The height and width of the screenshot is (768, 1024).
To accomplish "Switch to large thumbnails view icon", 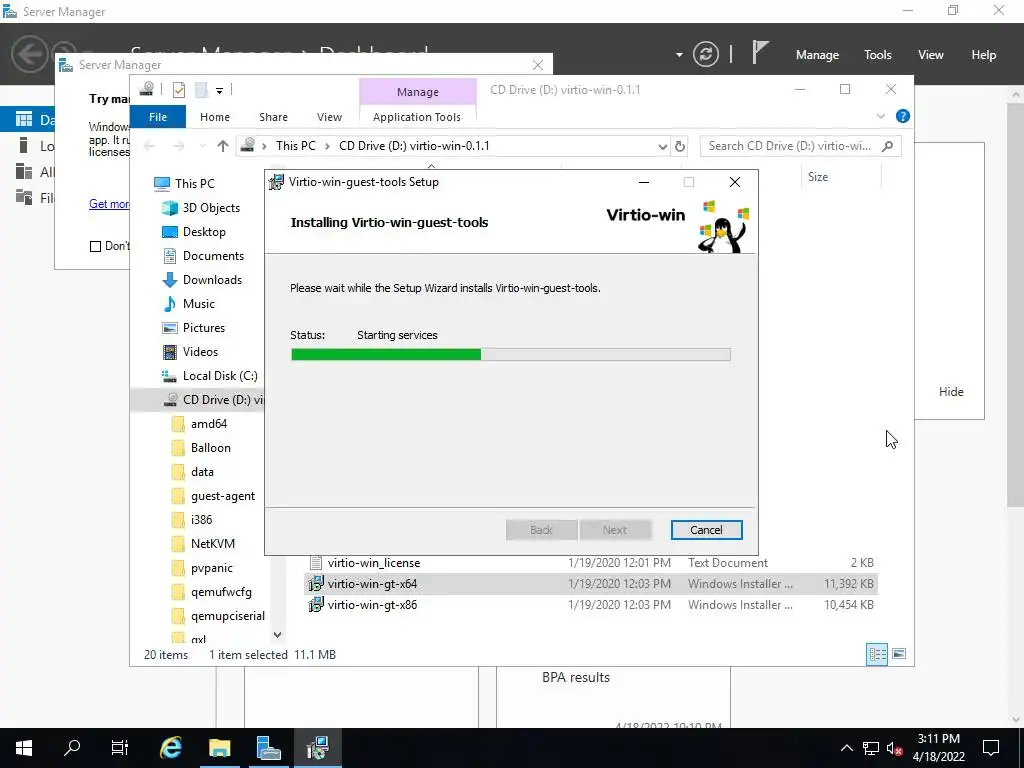I will click(x=899, y=654).
